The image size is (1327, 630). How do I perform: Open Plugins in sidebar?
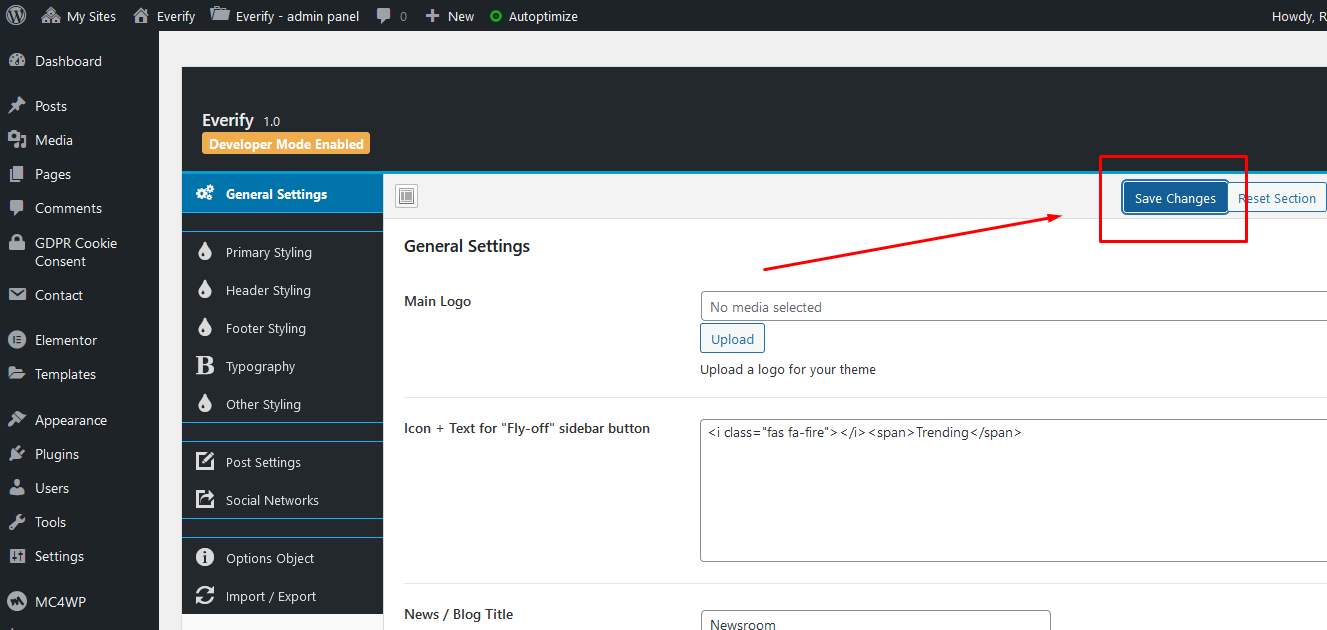click(57, 454)
